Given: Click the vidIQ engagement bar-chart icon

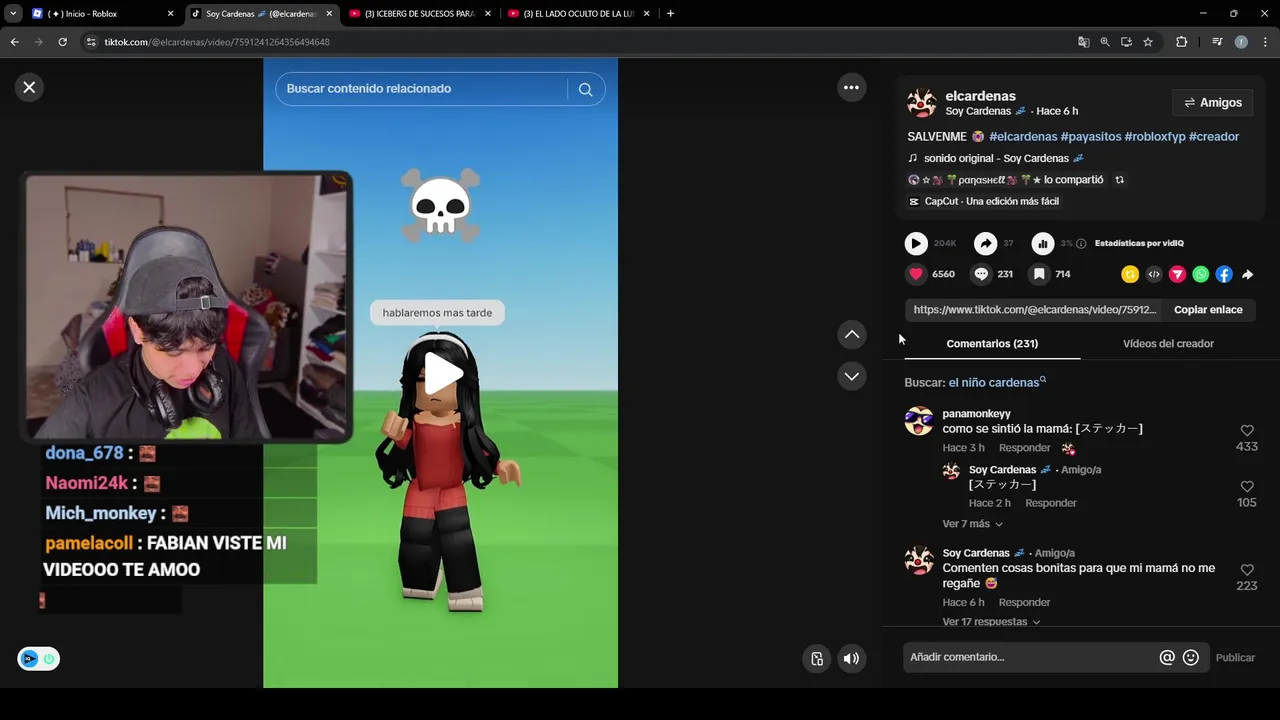Looking at the screenshot, I should click(x=1043, y=243).
